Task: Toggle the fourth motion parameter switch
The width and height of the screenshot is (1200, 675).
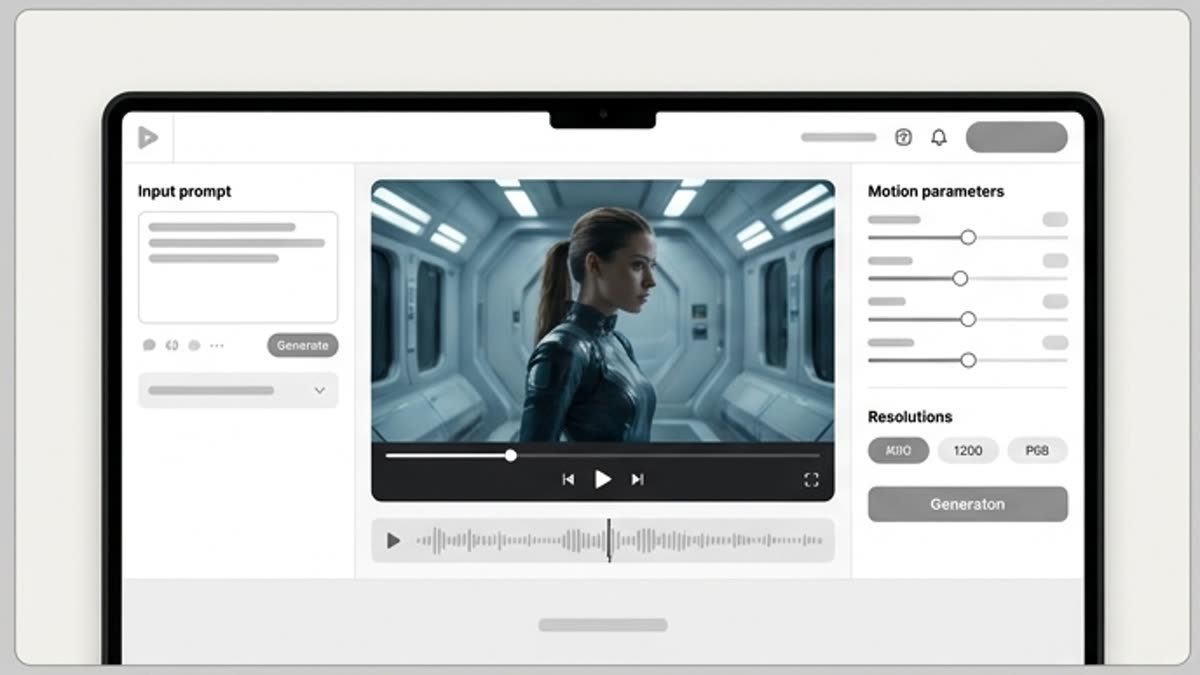Action: coord(1055,342)
